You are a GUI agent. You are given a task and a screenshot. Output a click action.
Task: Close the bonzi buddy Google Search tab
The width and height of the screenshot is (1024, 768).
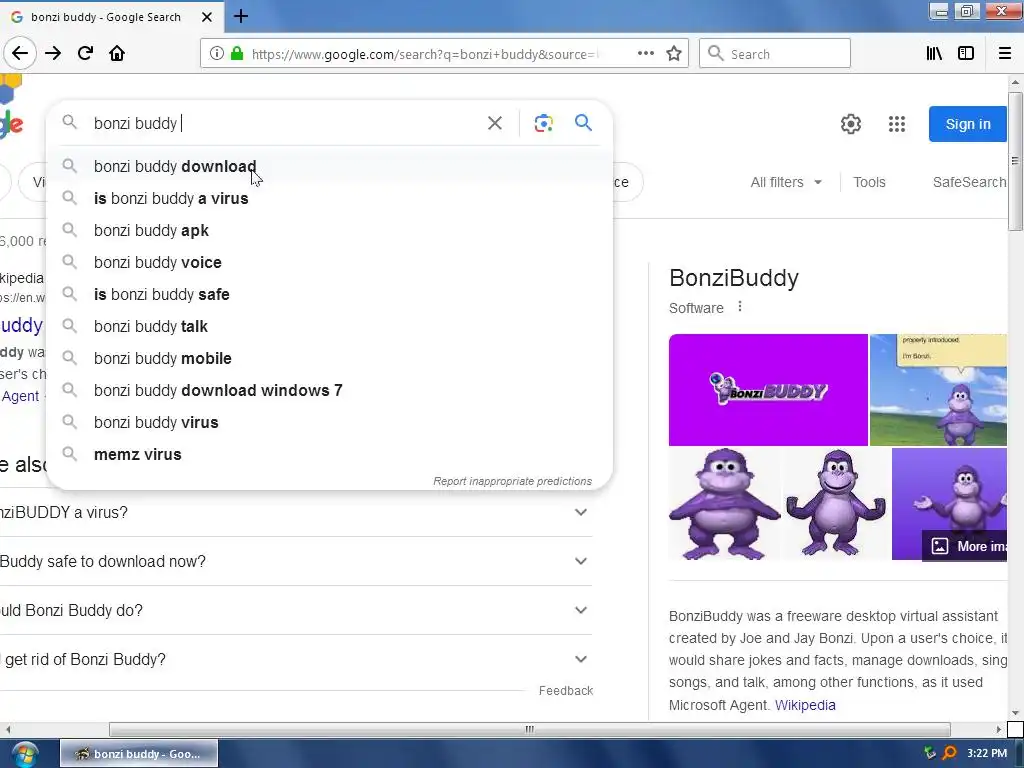206,17
